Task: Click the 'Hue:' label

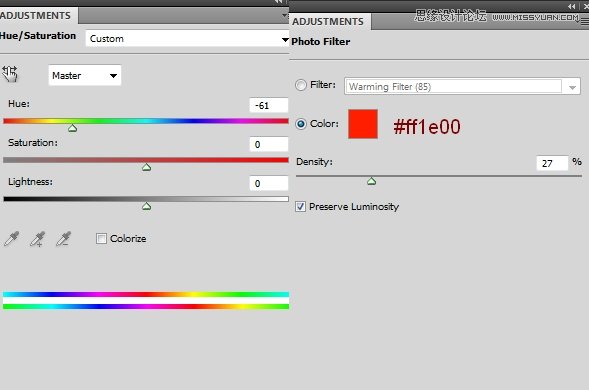Action: tap(19, 104)
